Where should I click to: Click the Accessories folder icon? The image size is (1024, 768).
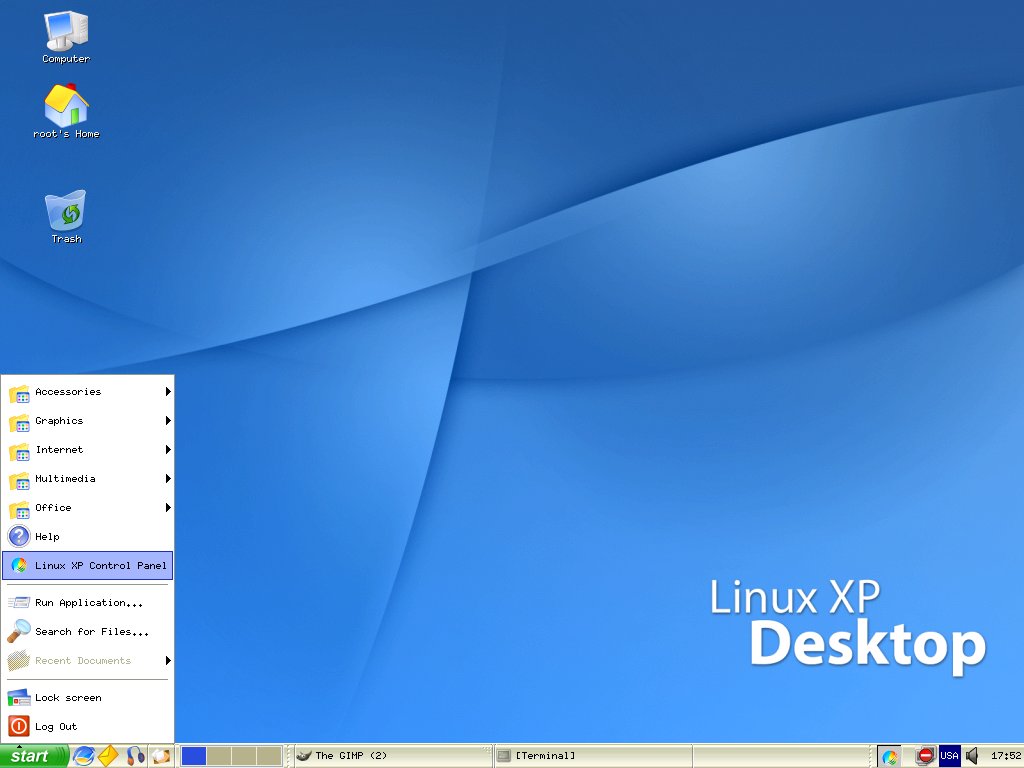19,393
